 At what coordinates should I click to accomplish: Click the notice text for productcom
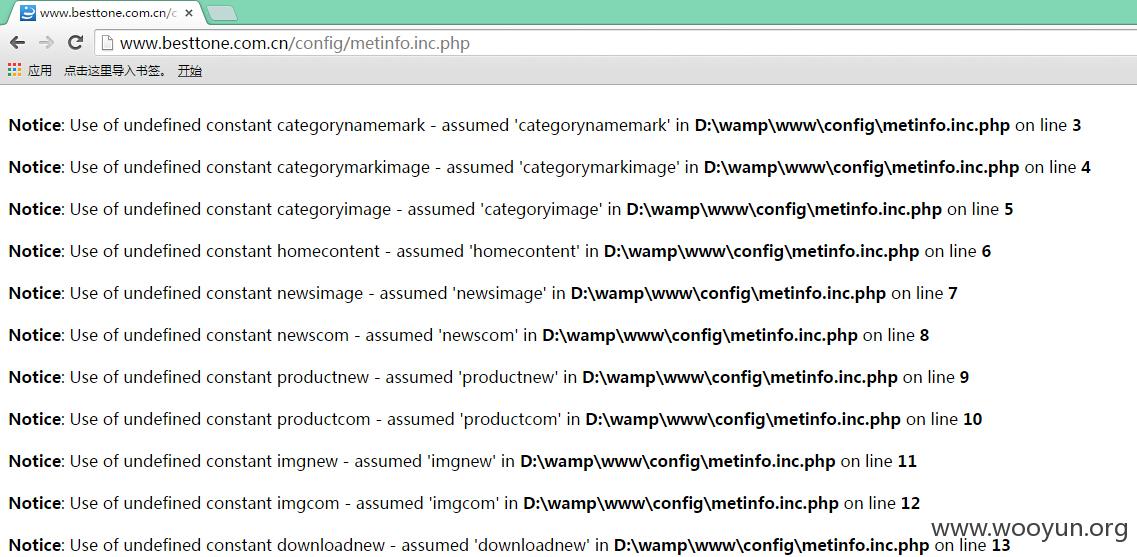[495, 420]
